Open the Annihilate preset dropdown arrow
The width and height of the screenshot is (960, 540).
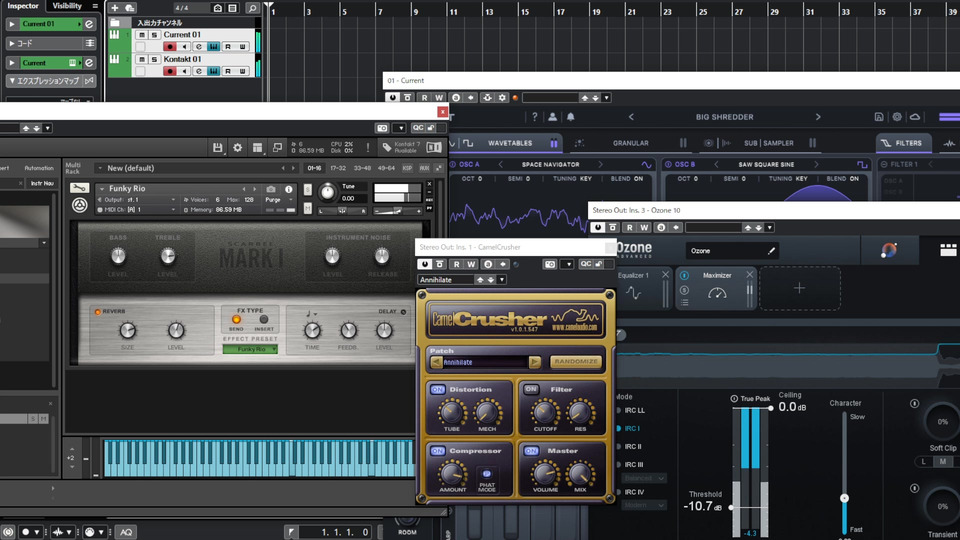(x=502, y=280)
